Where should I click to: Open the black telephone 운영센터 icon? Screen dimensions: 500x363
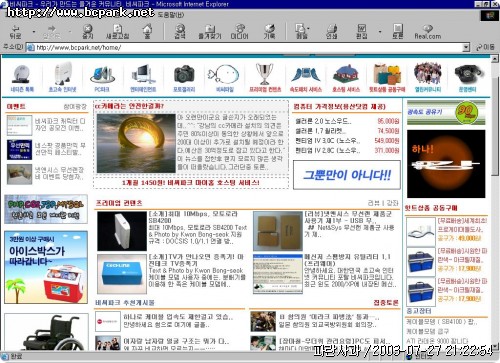(468, 78)
